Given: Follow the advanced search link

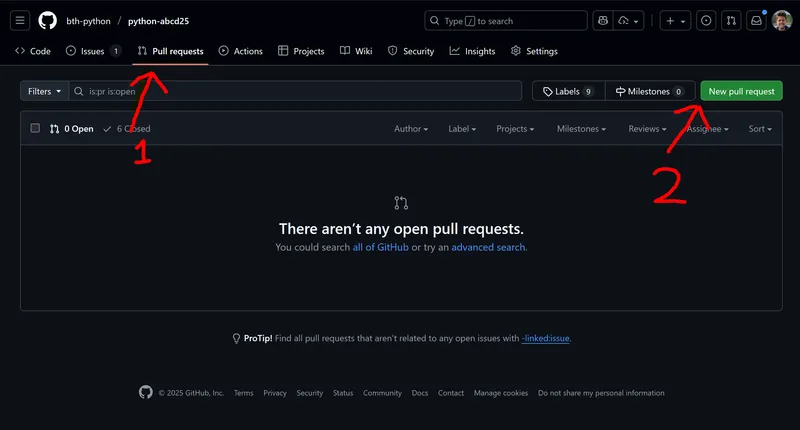Looking at the screenshot, I should pyautogui.click(x=488, y=247).
